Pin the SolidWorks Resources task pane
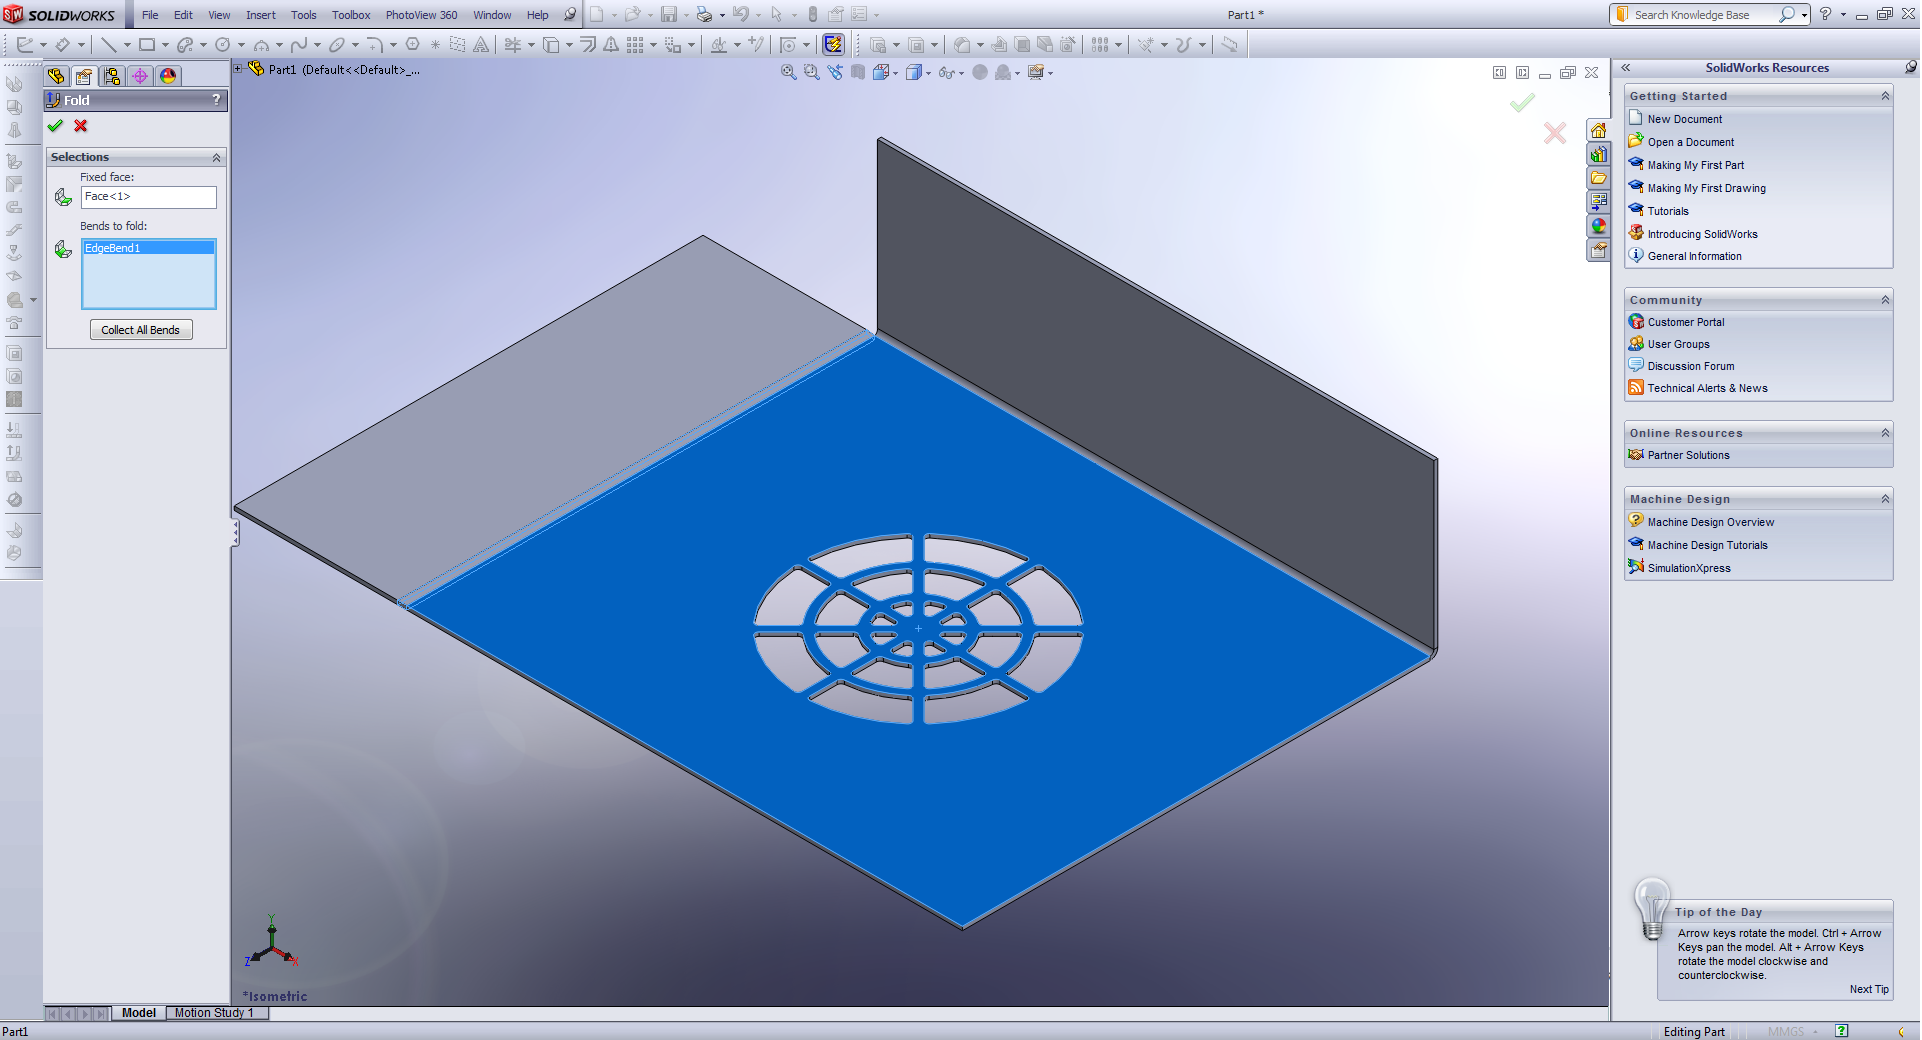The width and height of the screenshot is (1922, 1040). coord(1910,67)
